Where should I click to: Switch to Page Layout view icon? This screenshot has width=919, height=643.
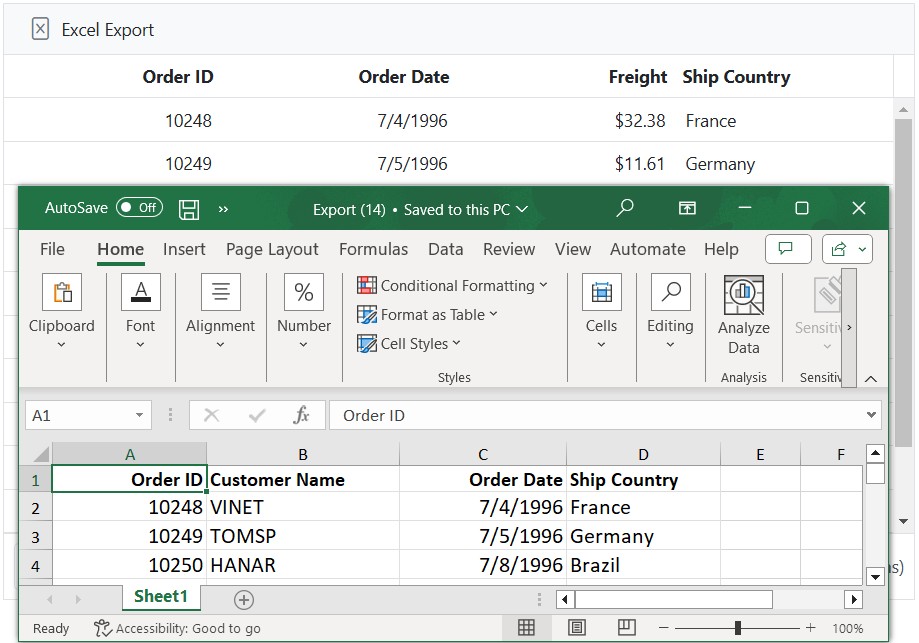(x=577, y=628)
